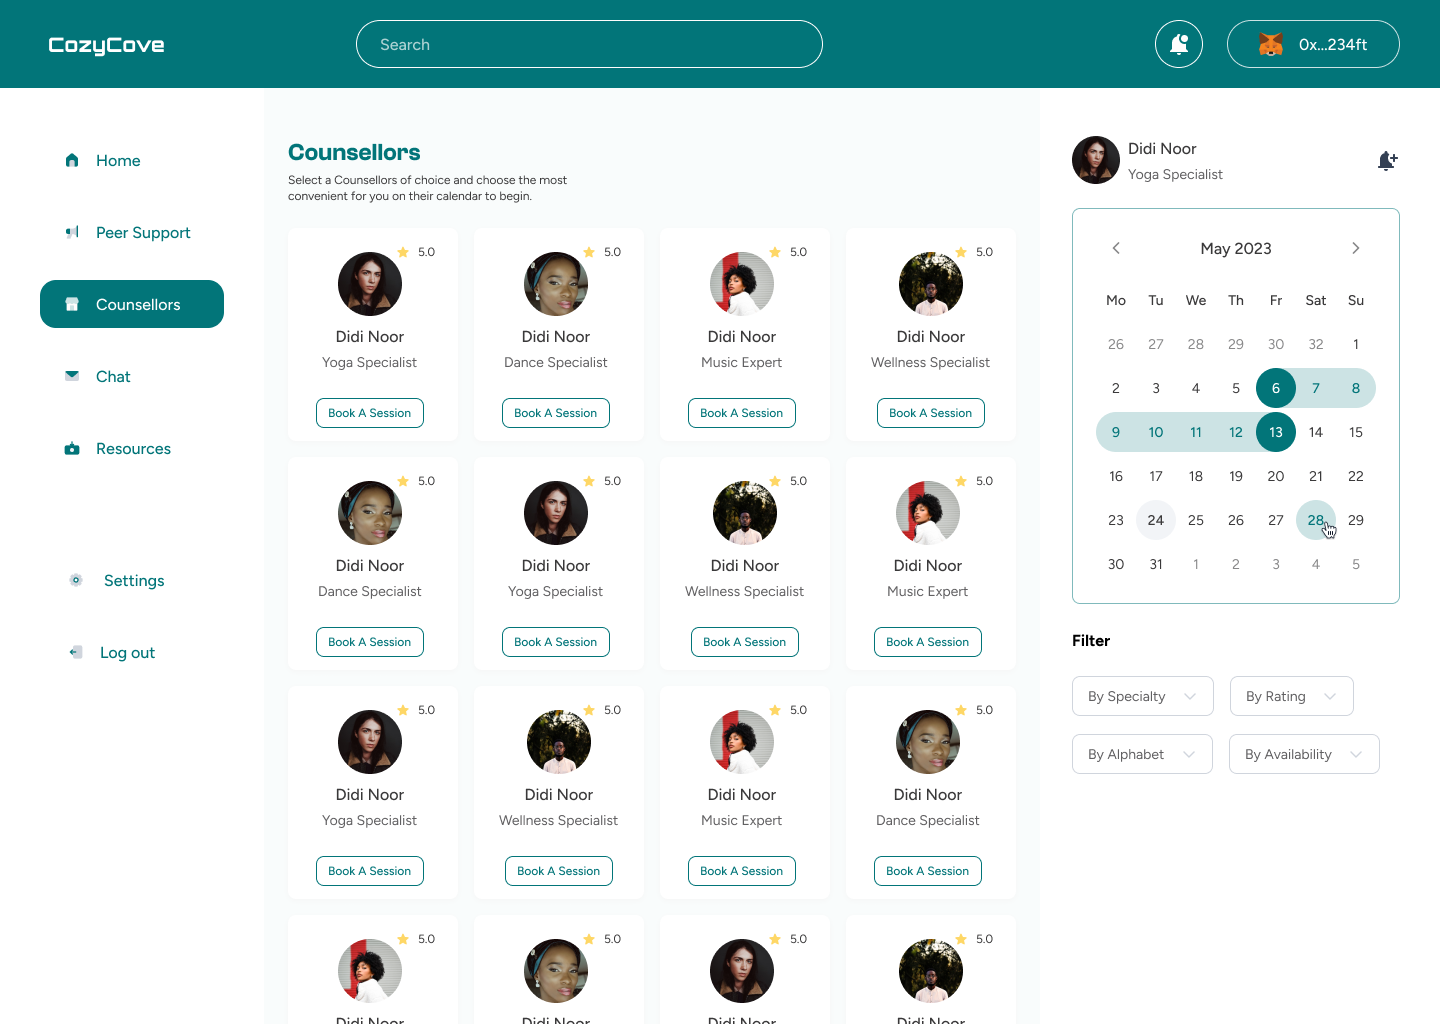Click the Home sidebar icon
Viewport: 1440px width, 1024px height.
tap(72, 160)
